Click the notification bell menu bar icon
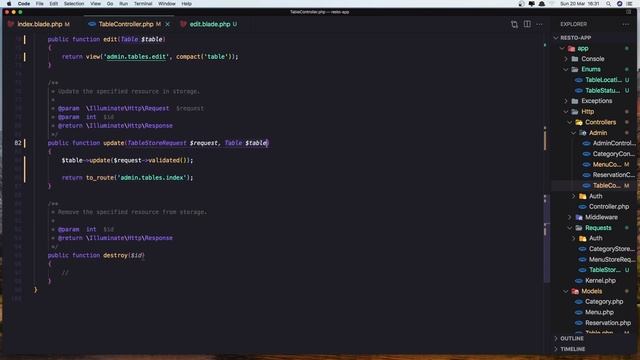This screenshot has height=360, width=640. (542, 4)
